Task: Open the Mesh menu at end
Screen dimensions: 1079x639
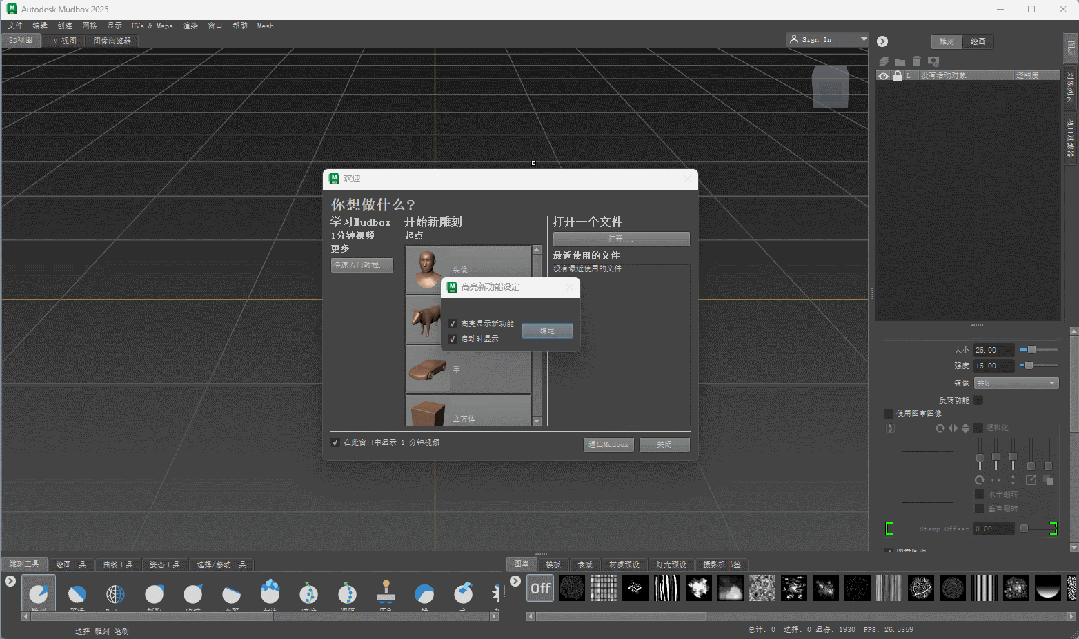Action: 265,25
